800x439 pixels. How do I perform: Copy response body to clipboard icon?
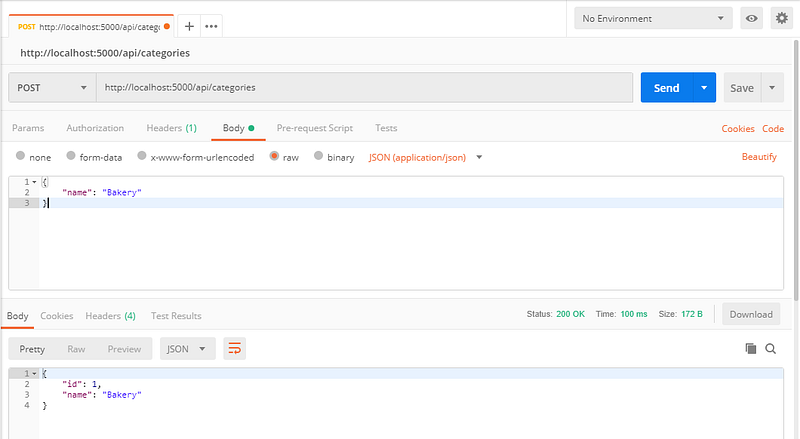tap(751, 349)
